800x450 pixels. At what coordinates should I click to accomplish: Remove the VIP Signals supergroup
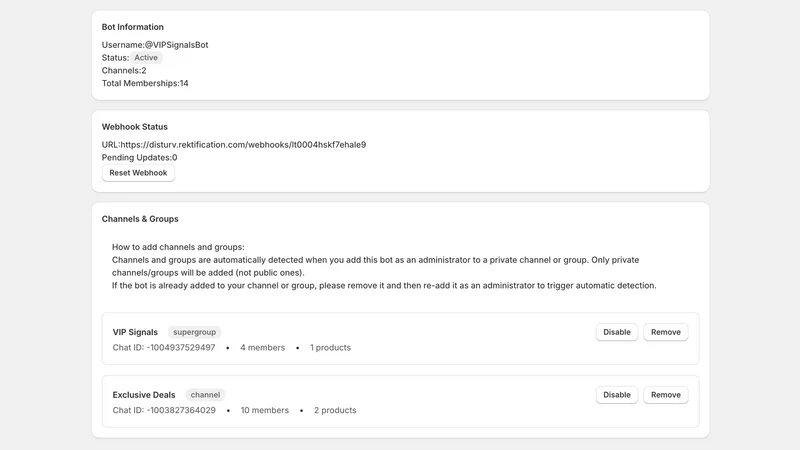click(x=666, y=332)
